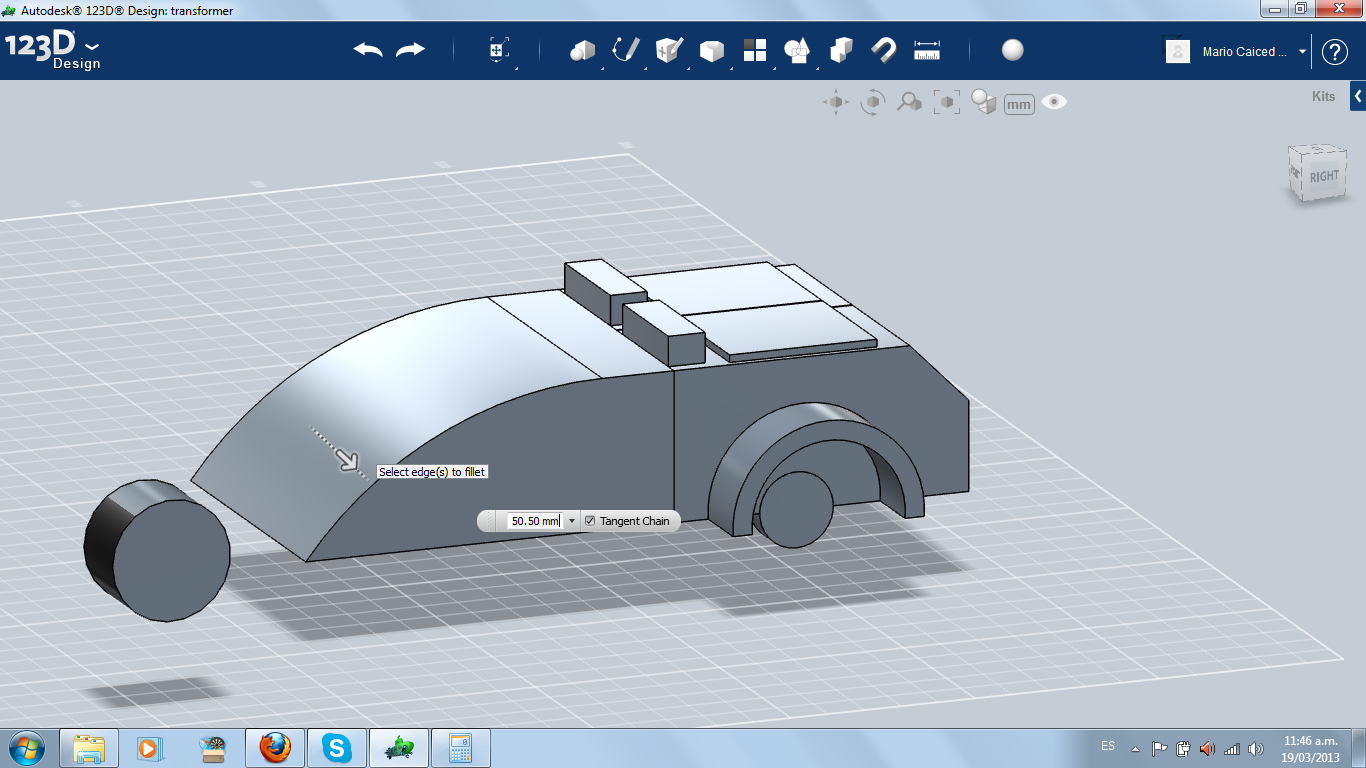The image size is (1366, 768).
Task: Toggle the eye visibility icon
Action: coord(1054,102)
